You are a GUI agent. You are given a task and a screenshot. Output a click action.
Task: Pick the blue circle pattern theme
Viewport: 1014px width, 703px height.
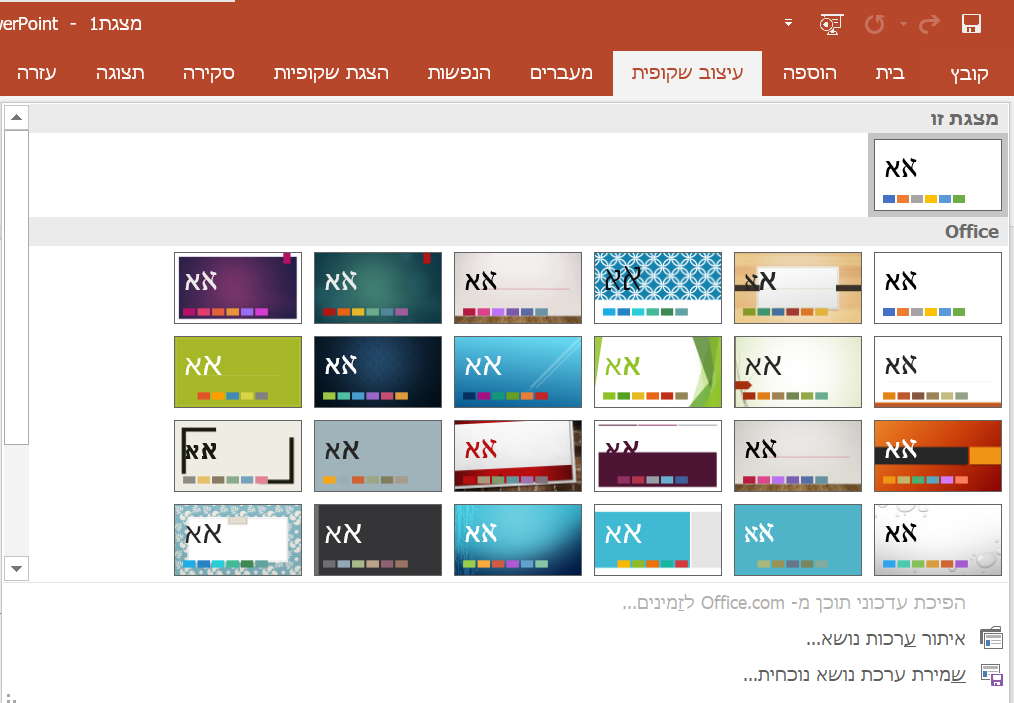tap(658, 288)
